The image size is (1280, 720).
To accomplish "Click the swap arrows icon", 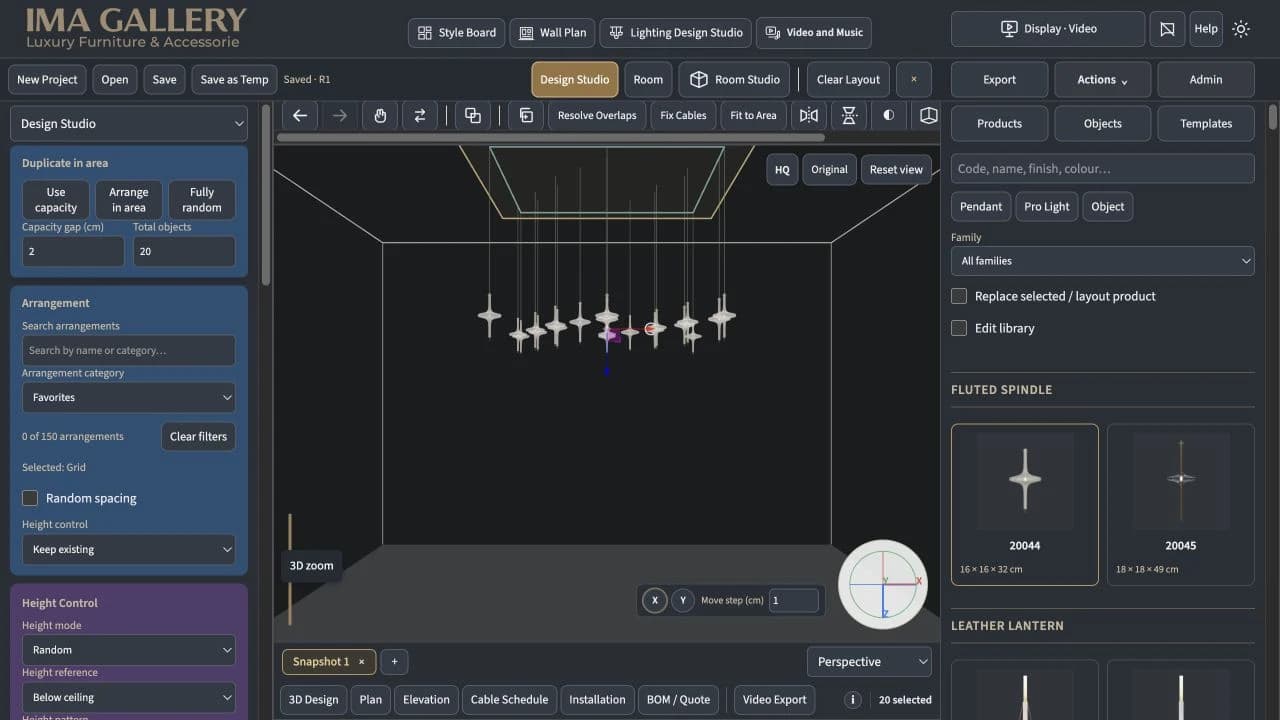I will [420, 115].
